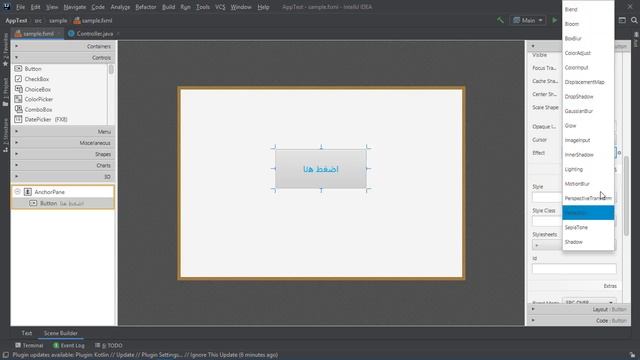Viewport: 640px width, 360px height.
Task: Expand the Layout : Button inspector section
Action: [x=578, y=309]
